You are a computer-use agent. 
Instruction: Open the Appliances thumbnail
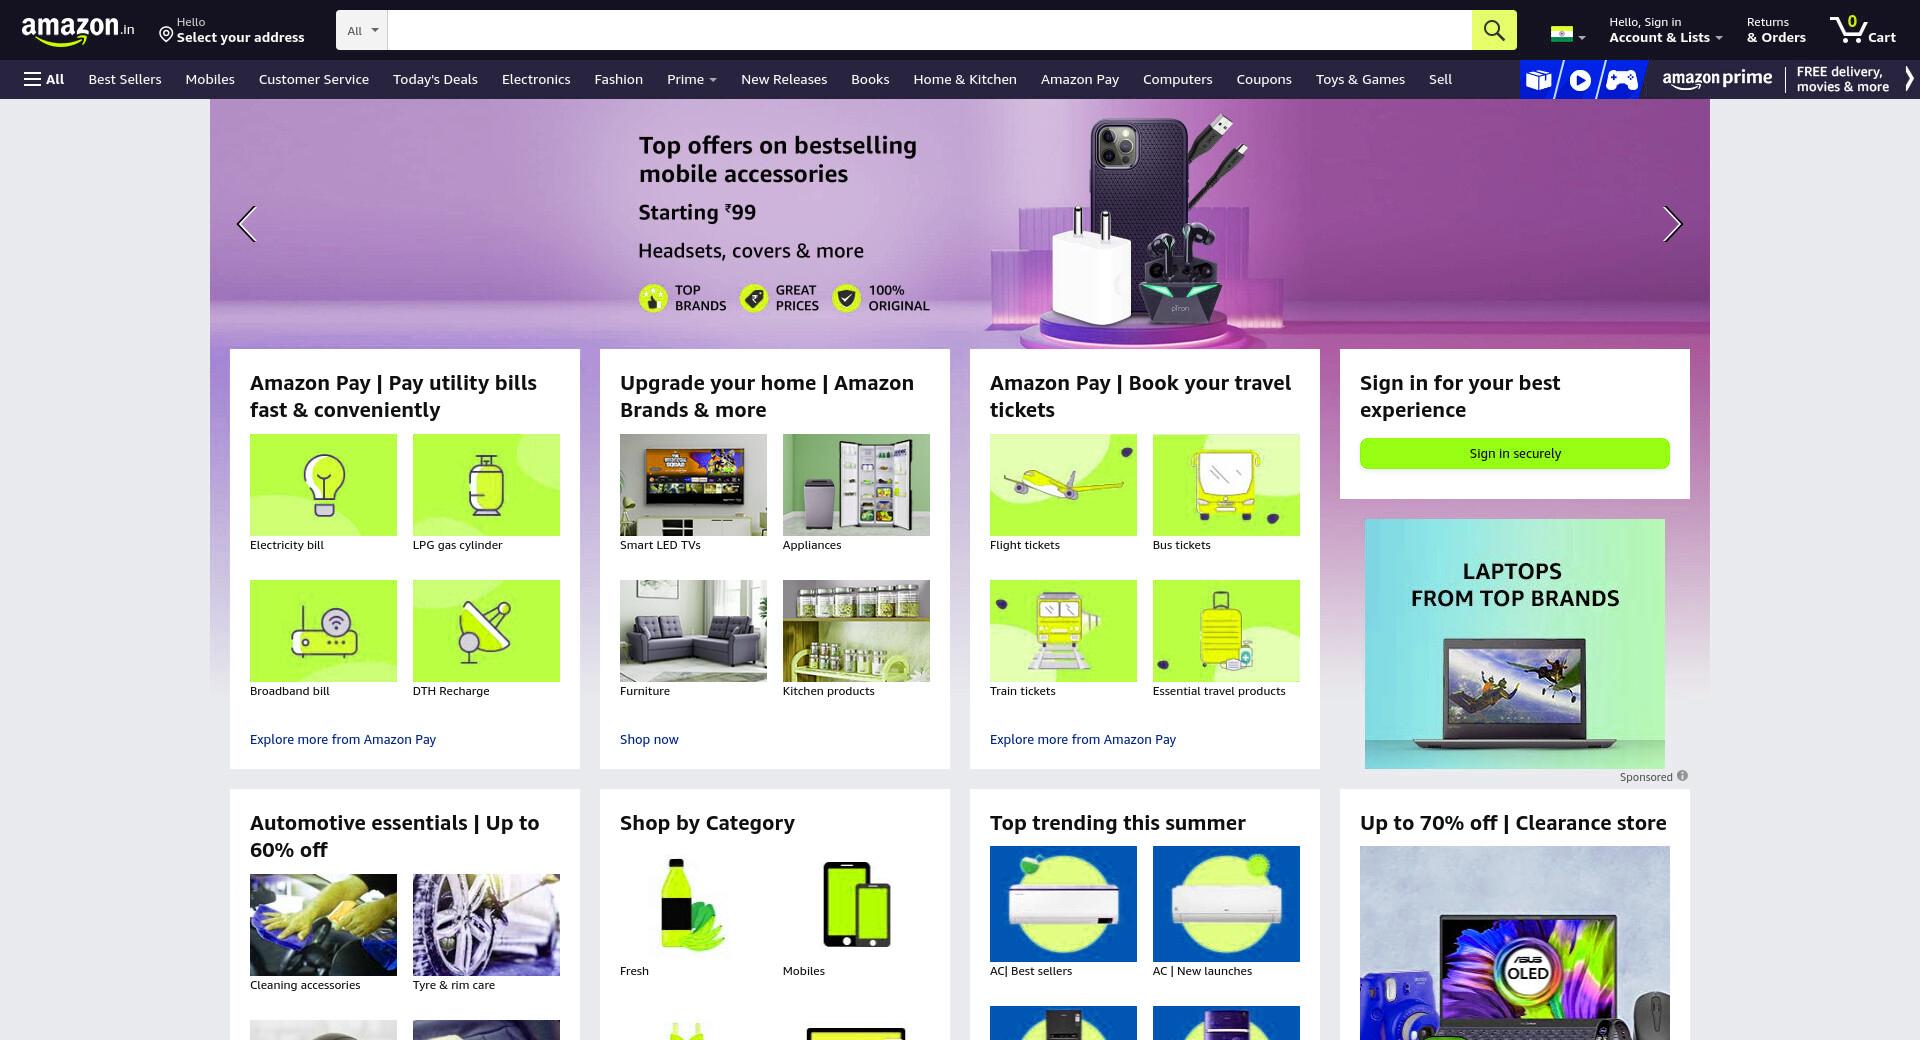[x=856, y=485]
